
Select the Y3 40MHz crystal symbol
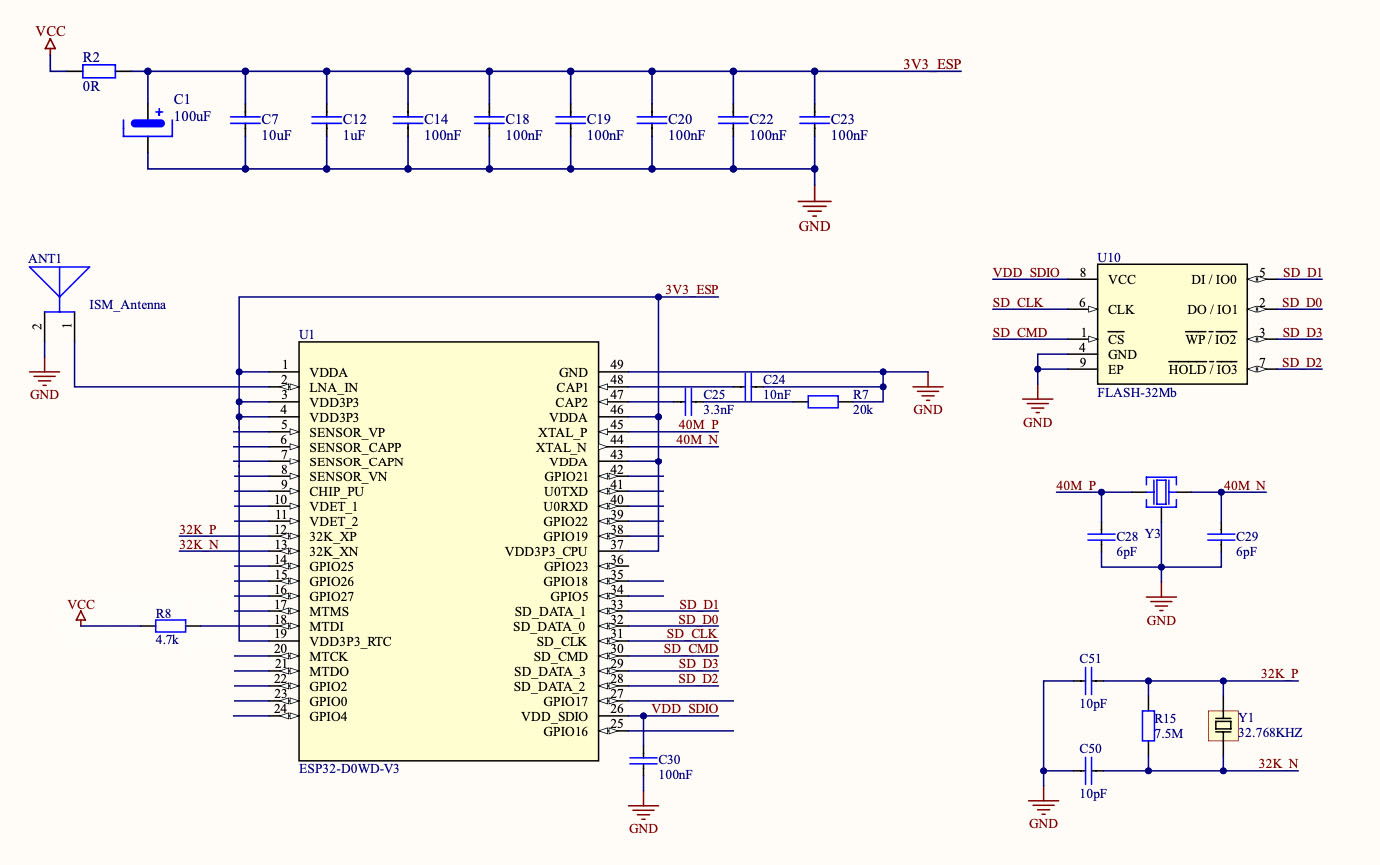1161,491
